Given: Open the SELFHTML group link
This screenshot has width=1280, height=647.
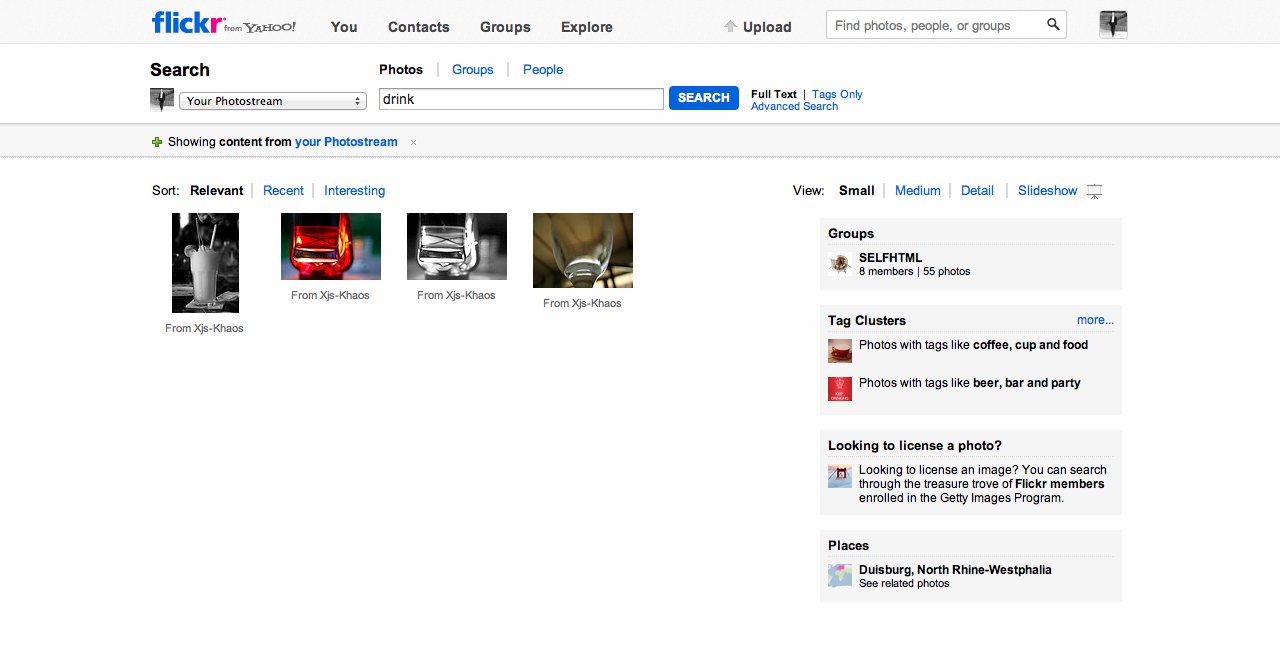Looking at the screenshot, I should pos(890,258).
